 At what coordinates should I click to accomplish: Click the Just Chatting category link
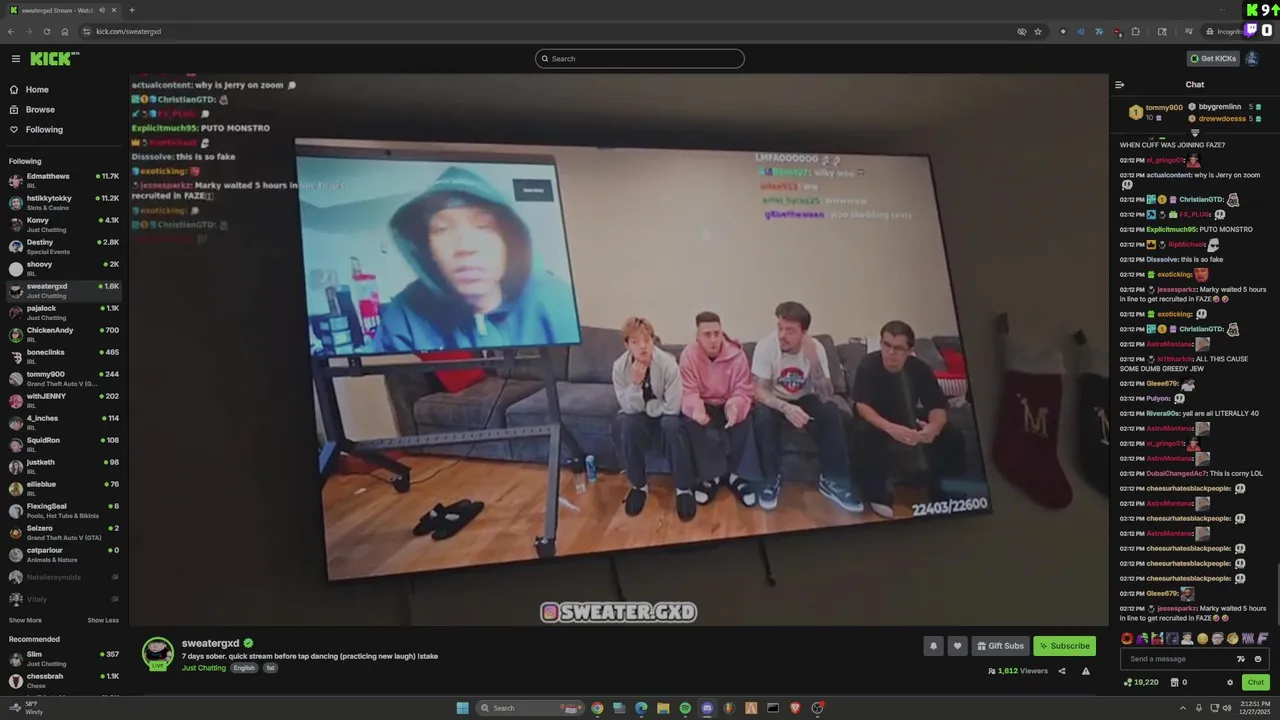[x=204, y=668]
